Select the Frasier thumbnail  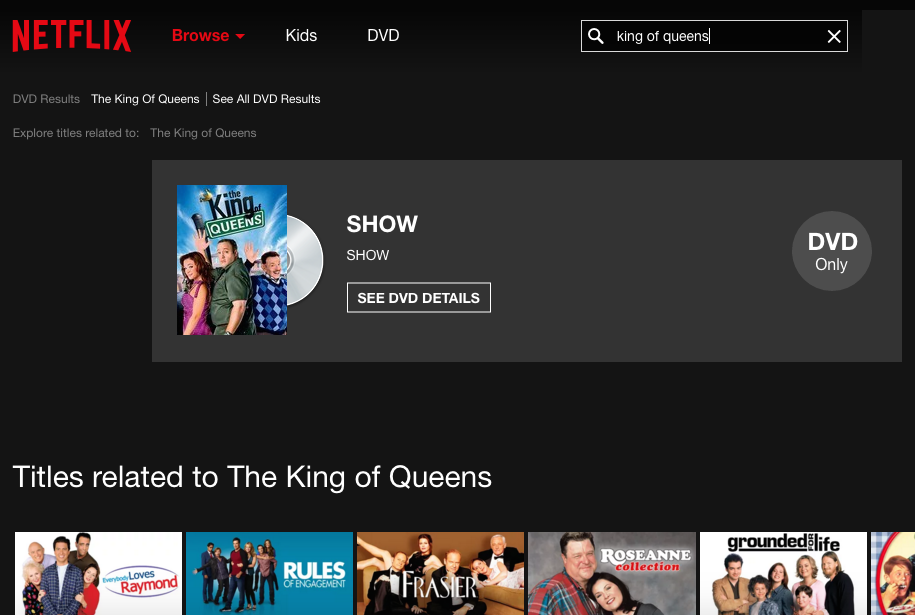(x=440, y=573)
